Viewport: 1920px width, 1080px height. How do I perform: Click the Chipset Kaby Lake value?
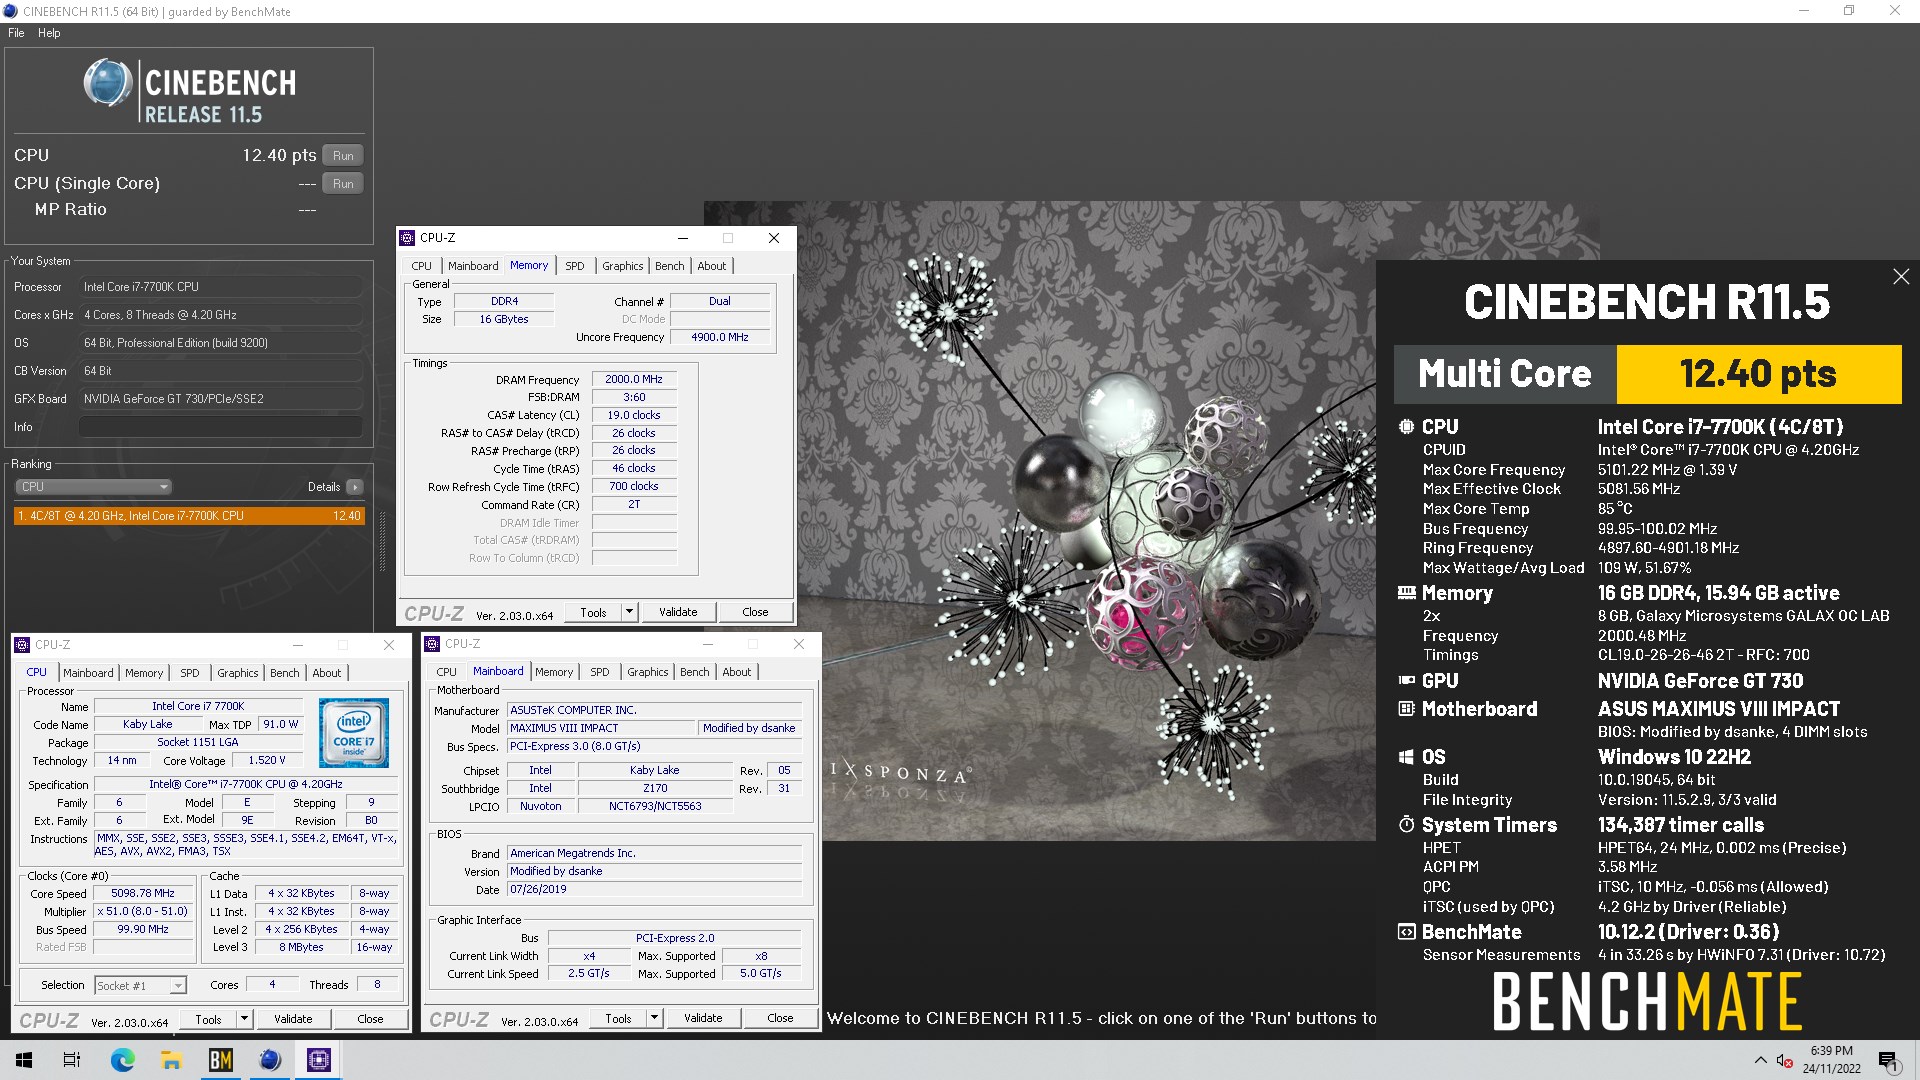click(655, 770)
